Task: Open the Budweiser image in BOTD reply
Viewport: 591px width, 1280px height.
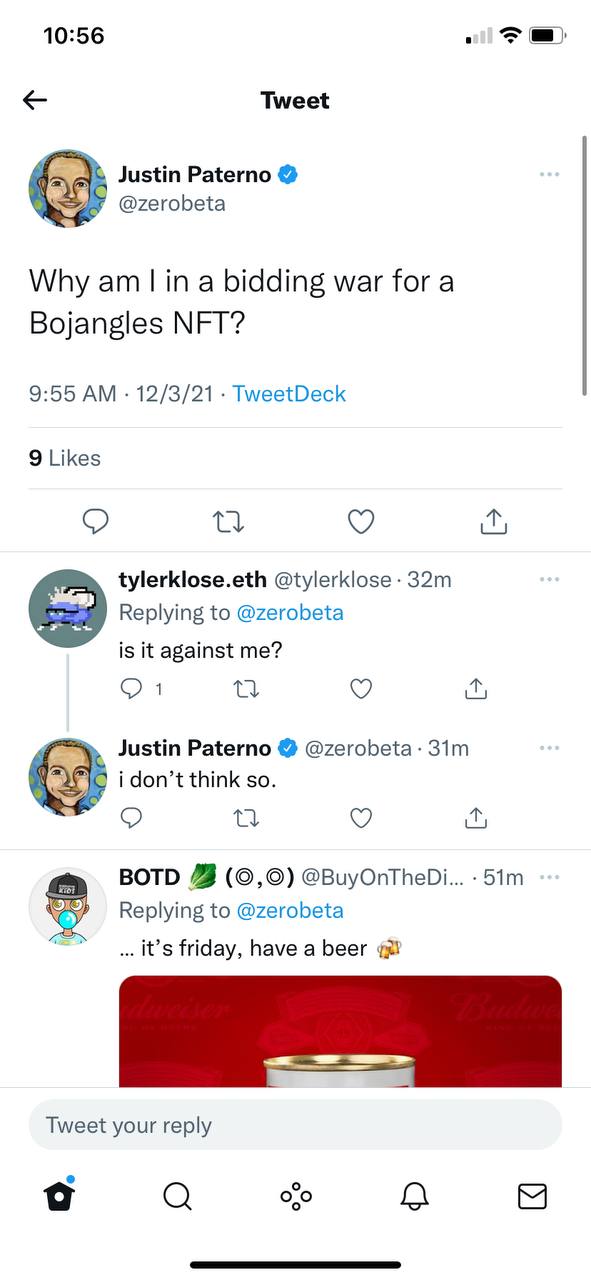Action: 340,1031
